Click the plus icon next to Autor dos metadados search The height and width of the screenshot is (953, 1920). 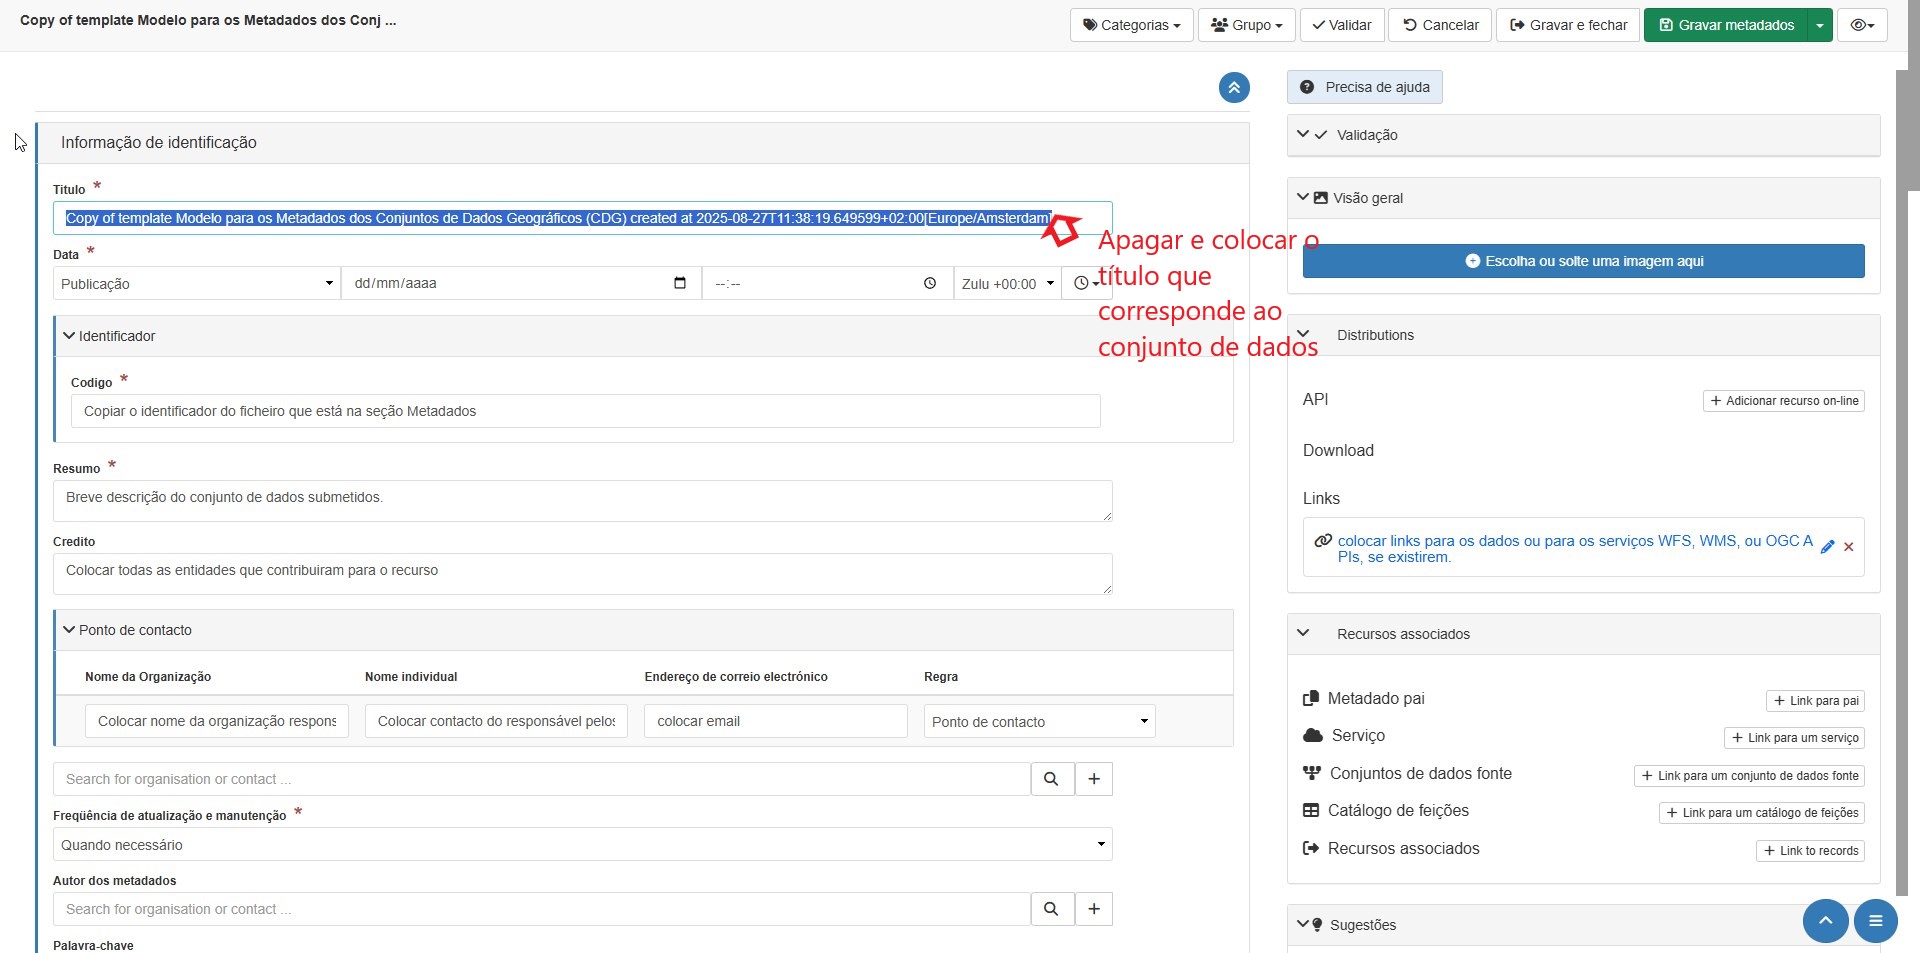1094,909
